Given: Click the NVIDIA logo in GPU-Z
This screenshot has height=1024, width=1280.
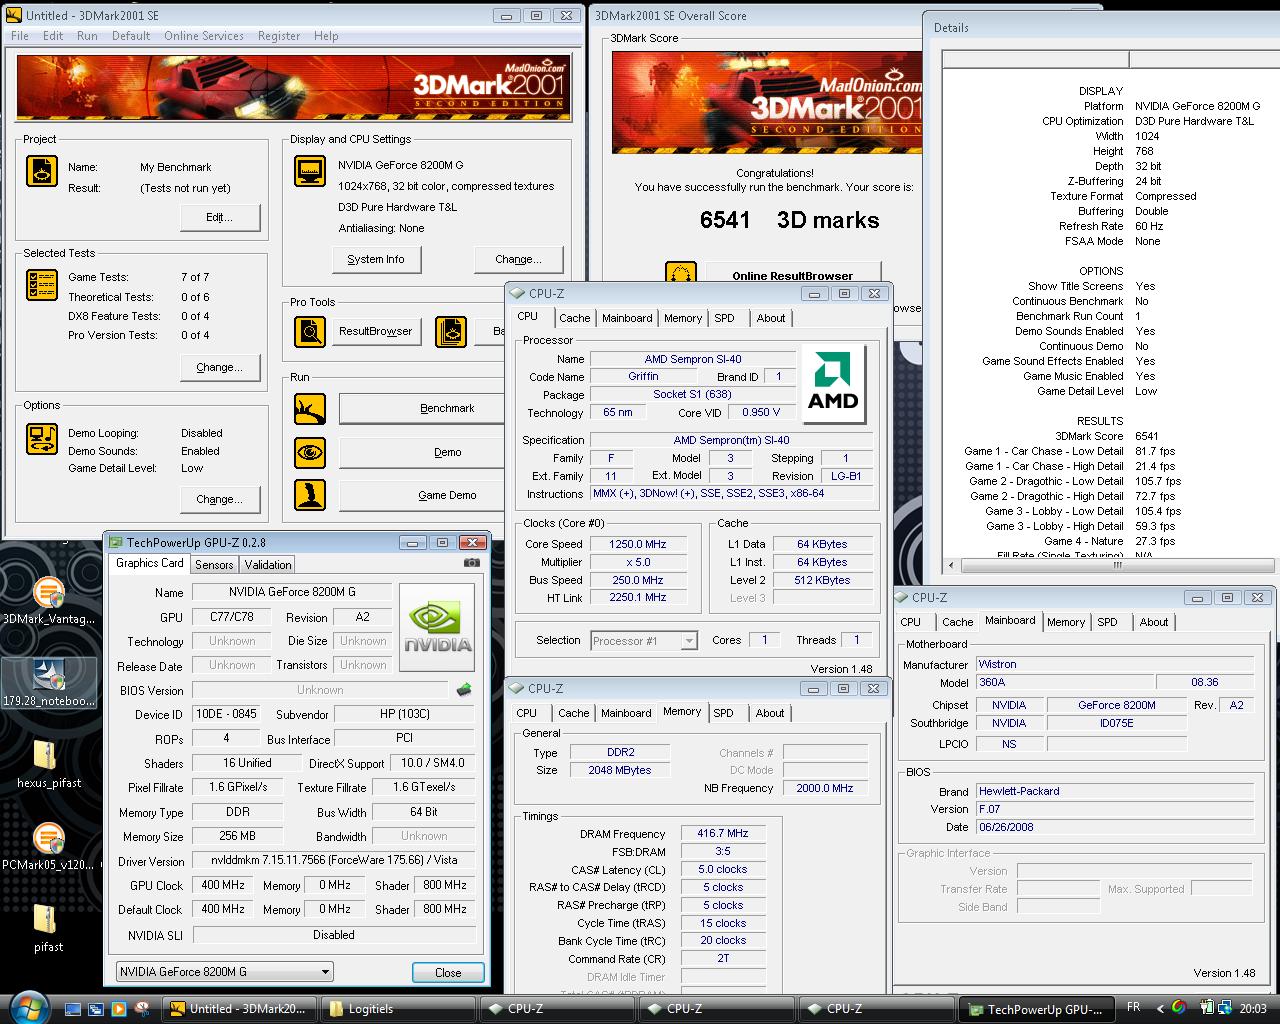Looking at the screenshot, I should 437,627.
